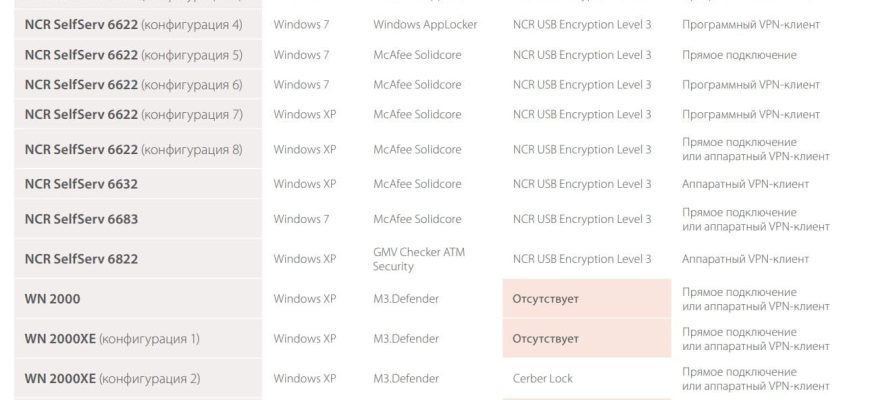Click the Cerber Lock cell
Image resolution: width=870 pixels, height=400 pixels.
coord(542,379)
